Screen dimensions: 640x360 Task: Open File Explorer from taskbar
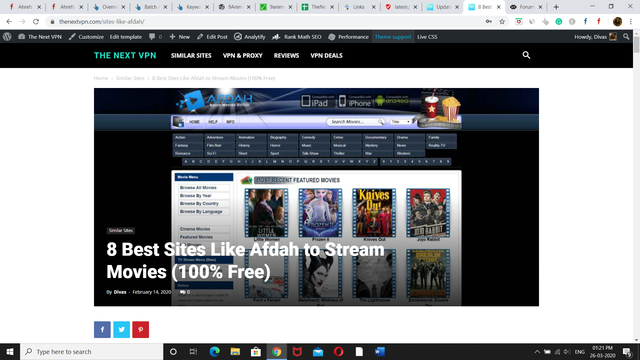(235, 351)
